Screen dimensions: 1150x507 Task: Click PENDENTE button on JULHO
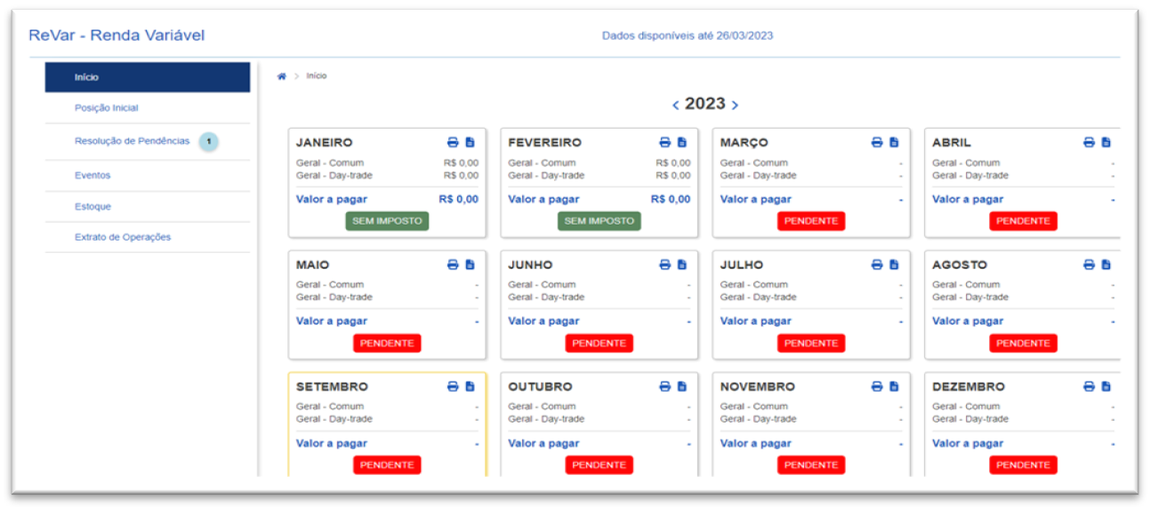pyautogui.click(x=811, y=343)
